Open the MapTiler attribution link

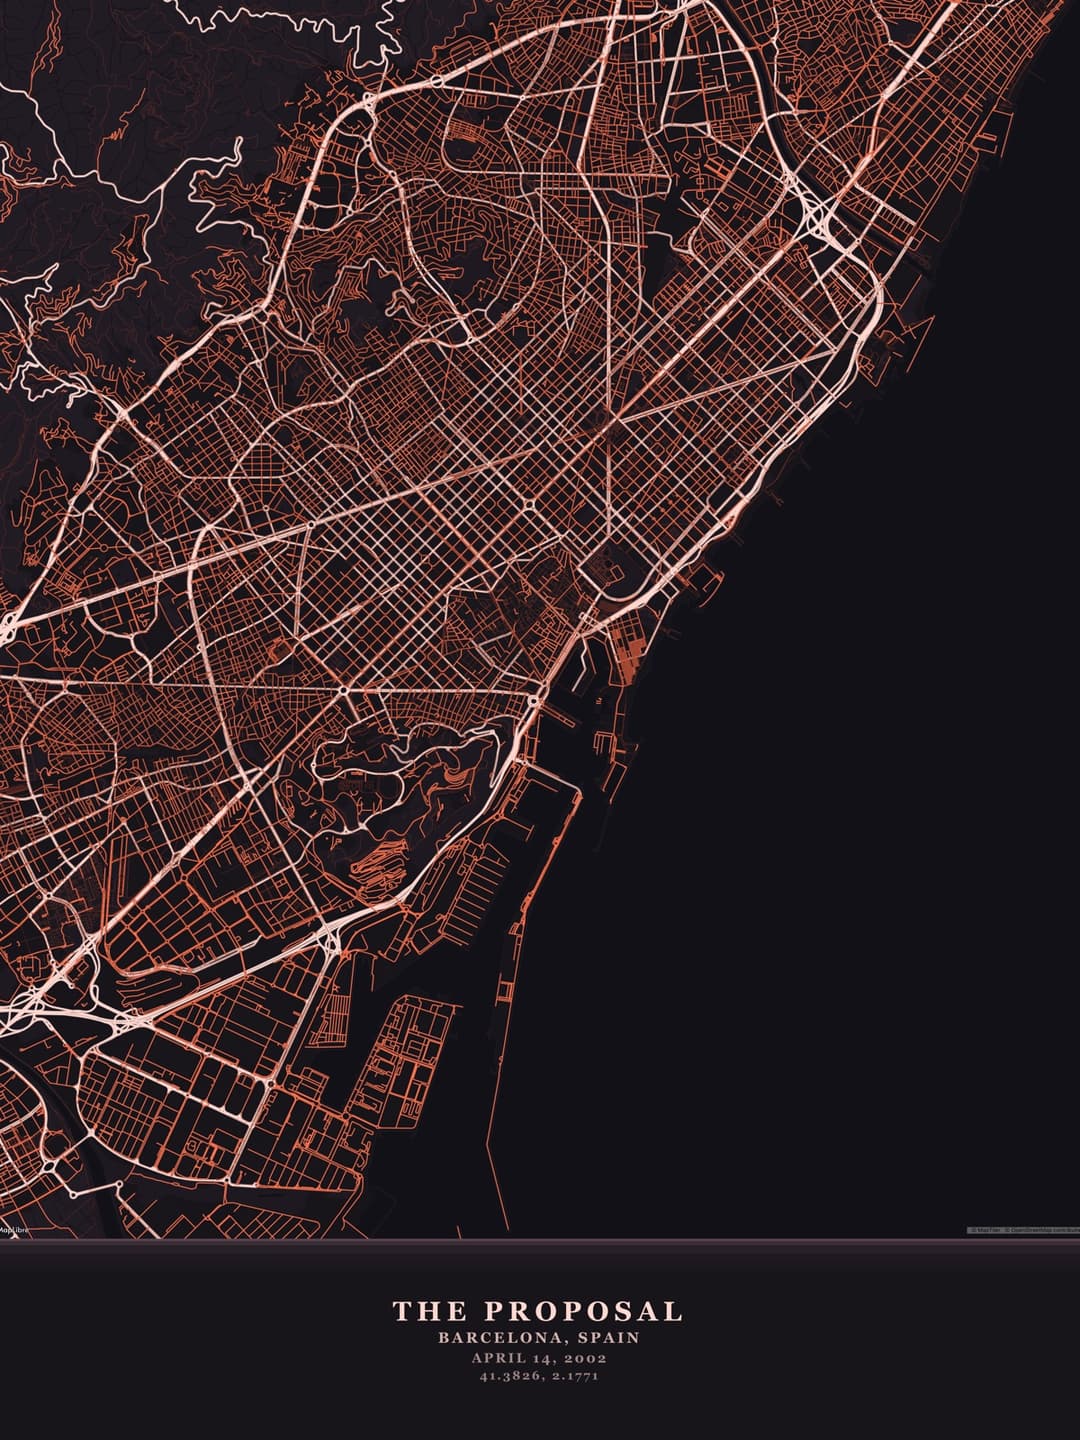[x=986, y=1230]
